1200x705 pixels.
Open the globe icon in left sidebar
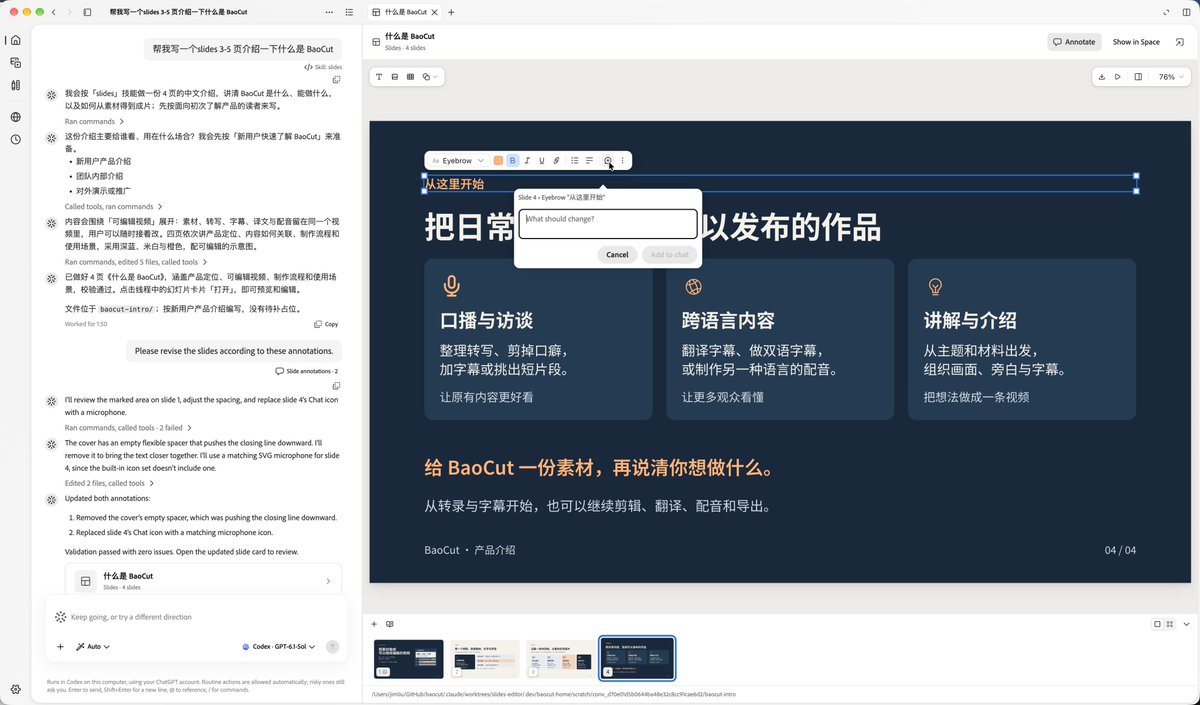tap(15, 117)
